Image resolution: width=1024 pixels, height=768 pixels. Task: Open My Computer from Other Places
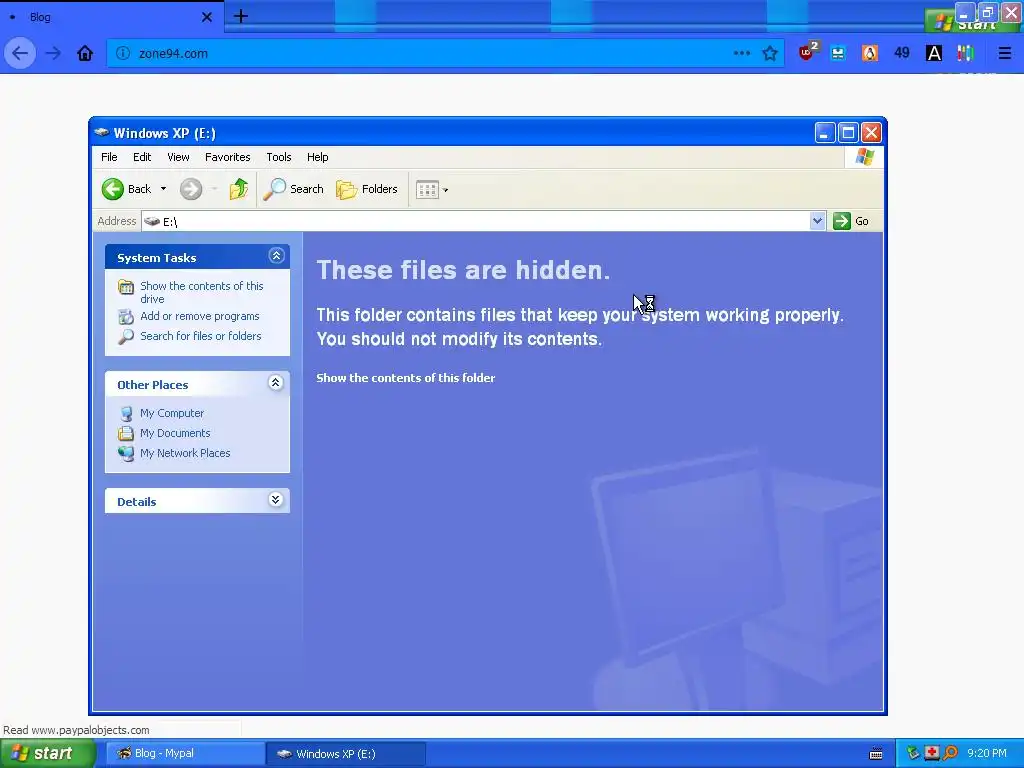click(172, 413)
